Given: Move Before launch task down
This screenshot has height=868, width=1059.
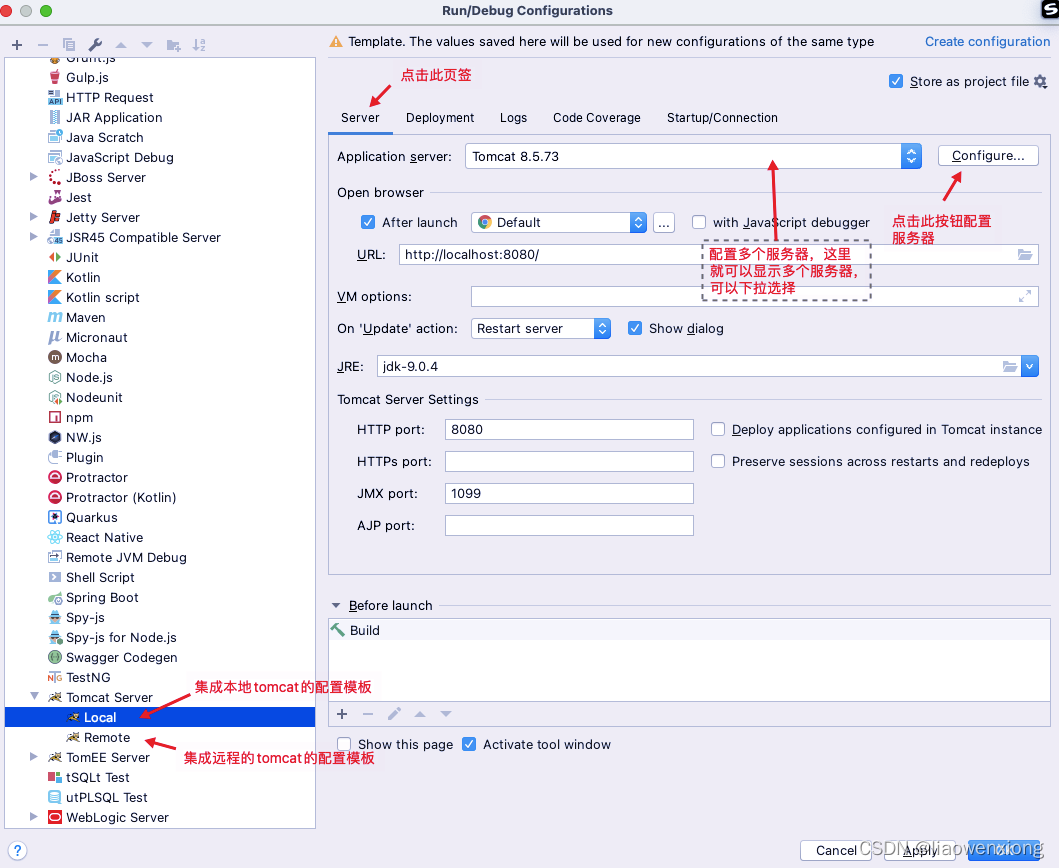Looking at the screenshot, I should [x=446, y=714].
